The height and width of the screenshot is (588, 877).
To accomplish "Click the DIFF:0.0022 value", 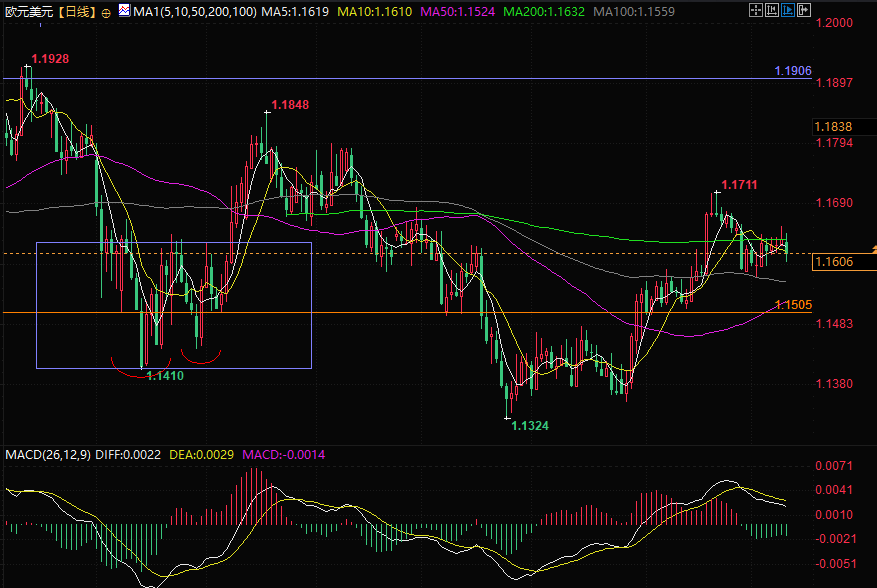I will coord(128,455).
